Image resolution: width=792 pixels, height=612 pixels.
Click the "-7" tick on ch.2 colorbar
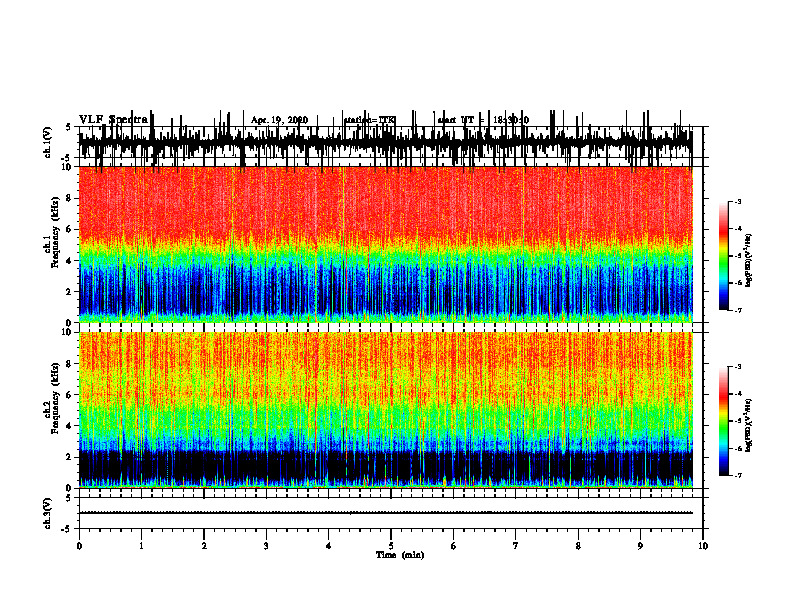coord(738,476)
